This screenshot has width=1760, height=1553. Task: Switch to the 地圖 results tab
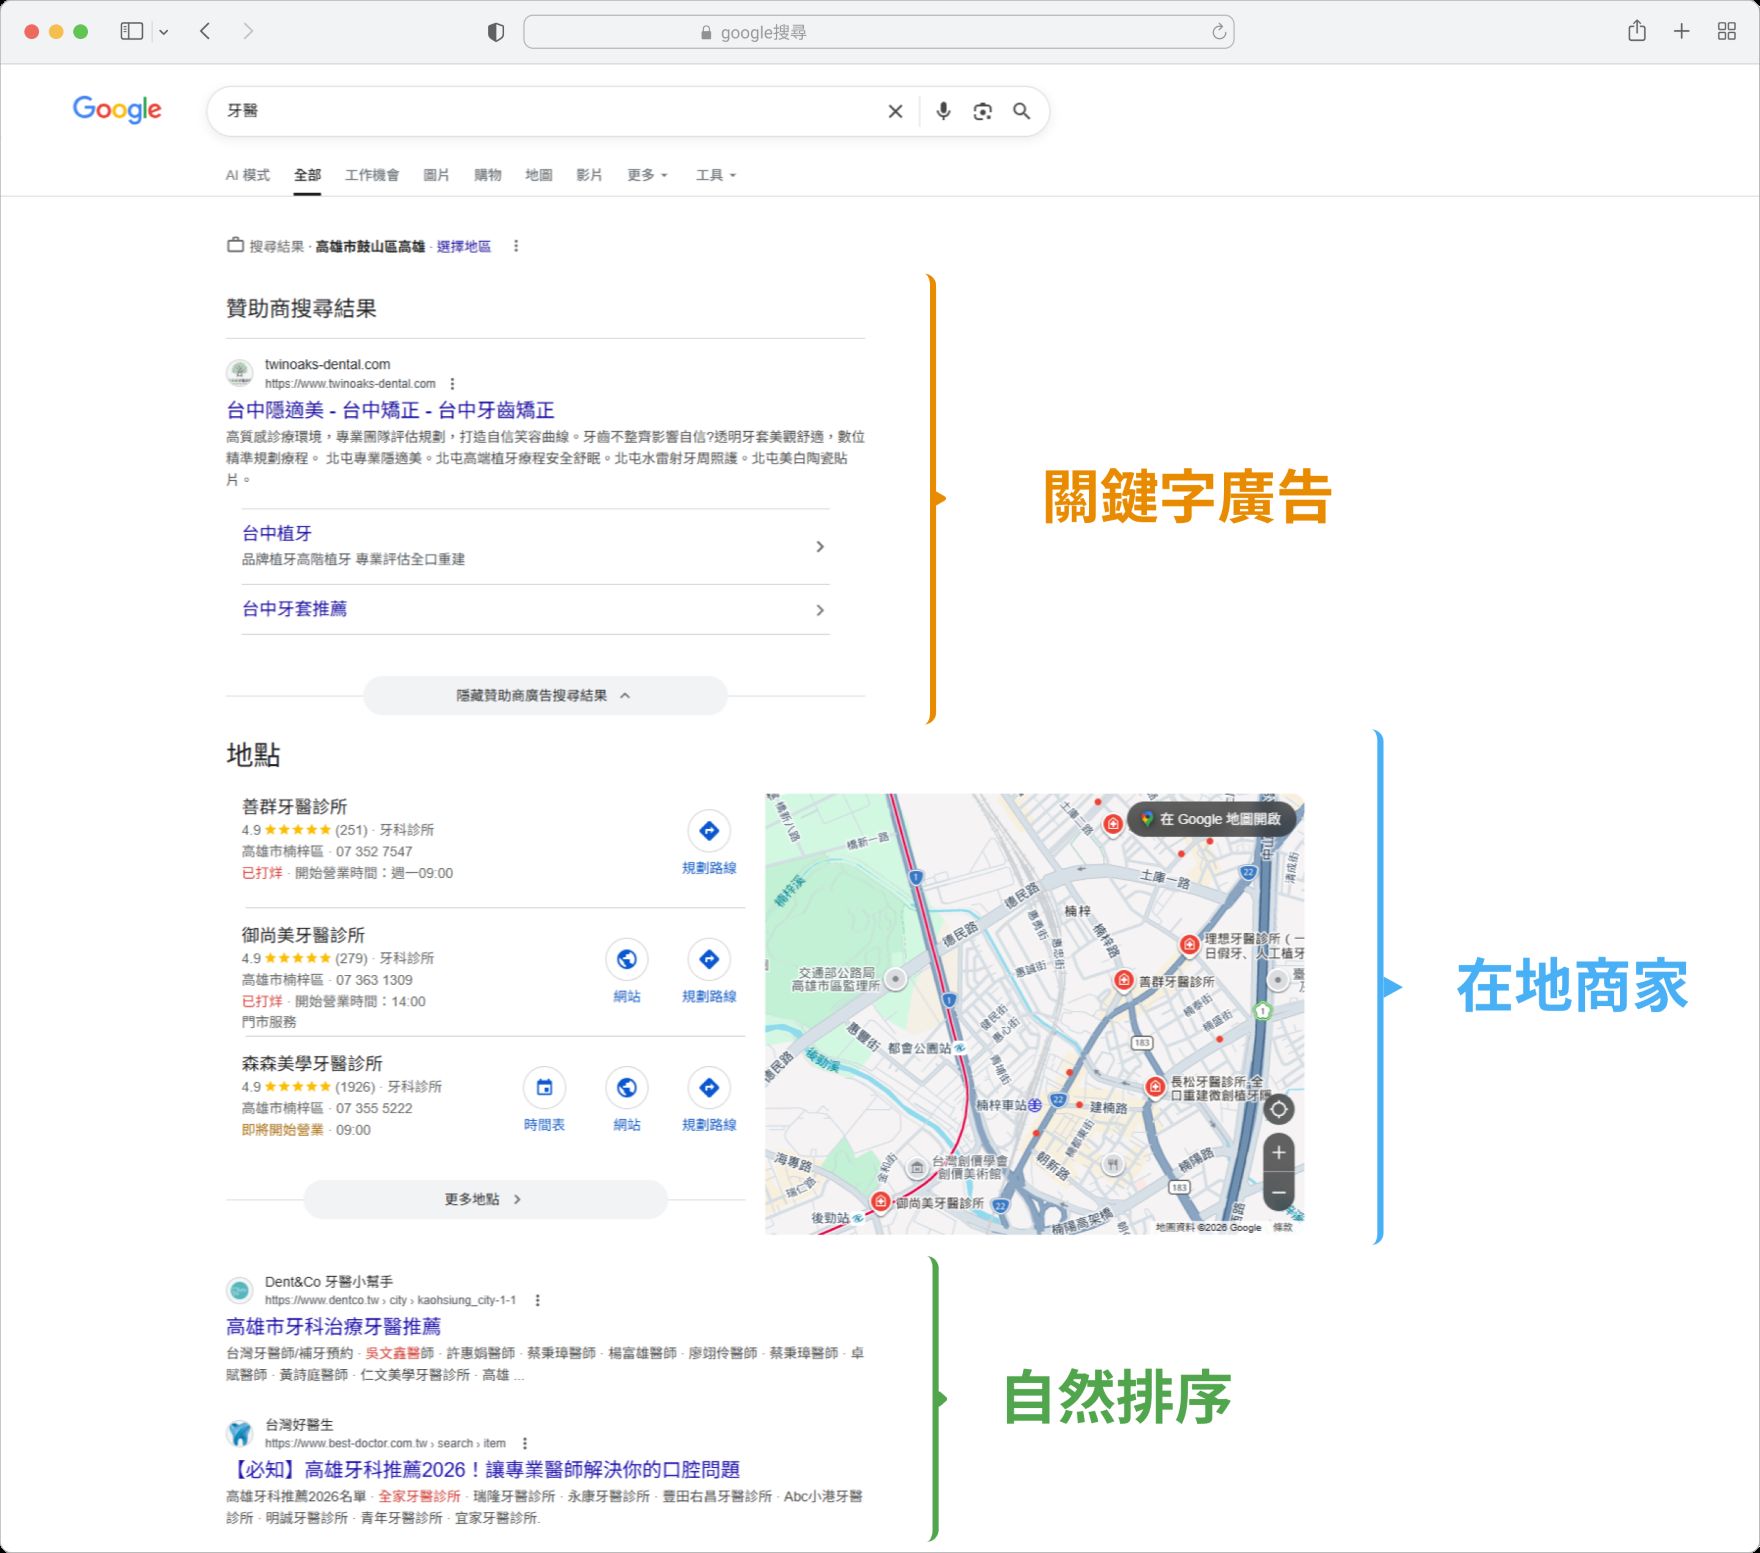(537, 175)
